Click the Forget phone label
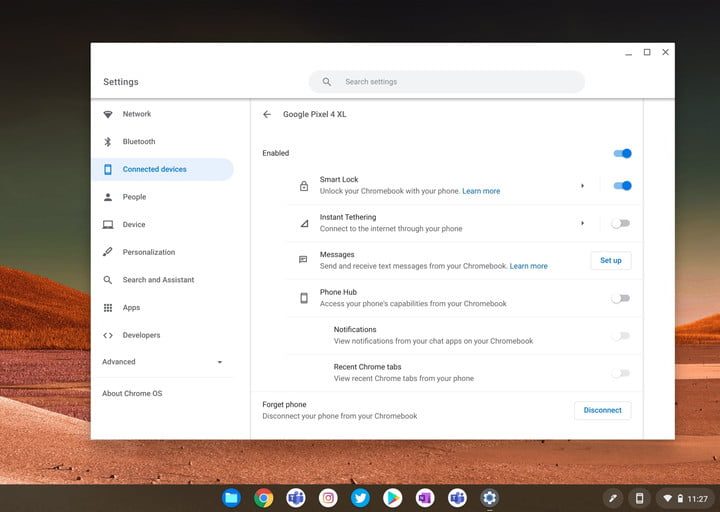Image resolution: width=720 pixels, height=512 pixels. click(284, 405)
